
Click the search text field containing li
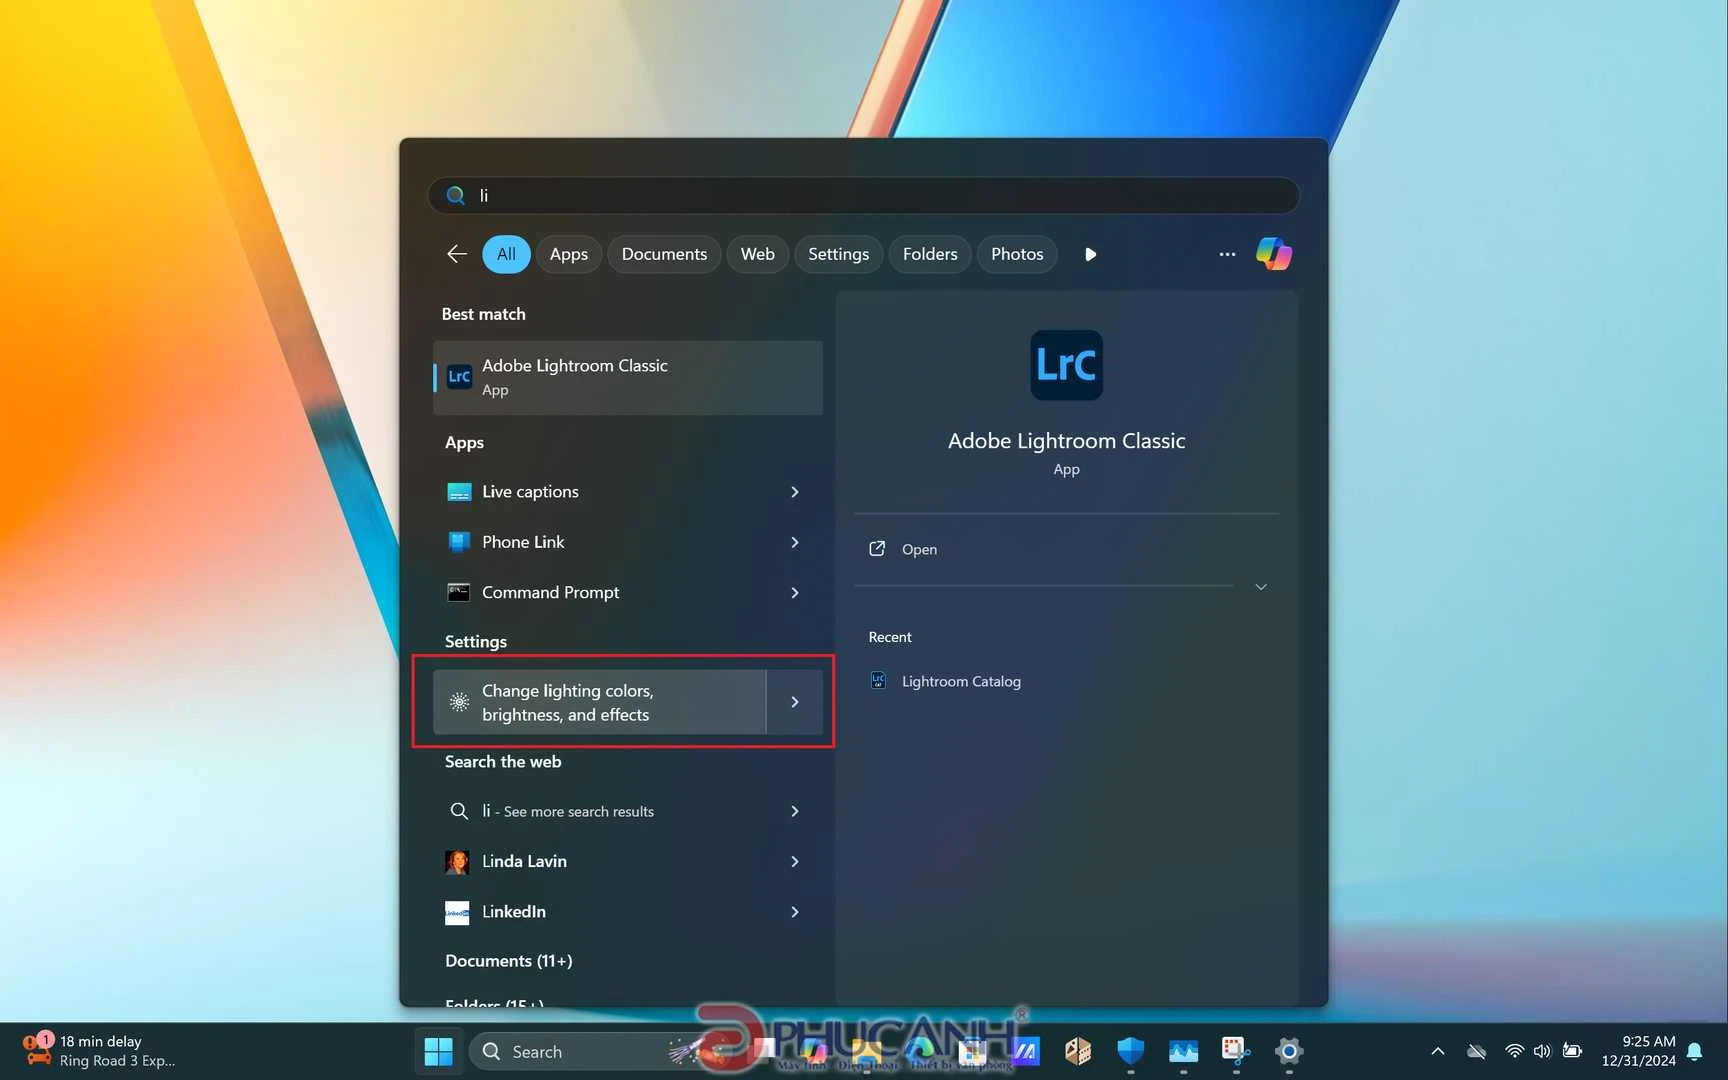(864, 195)
